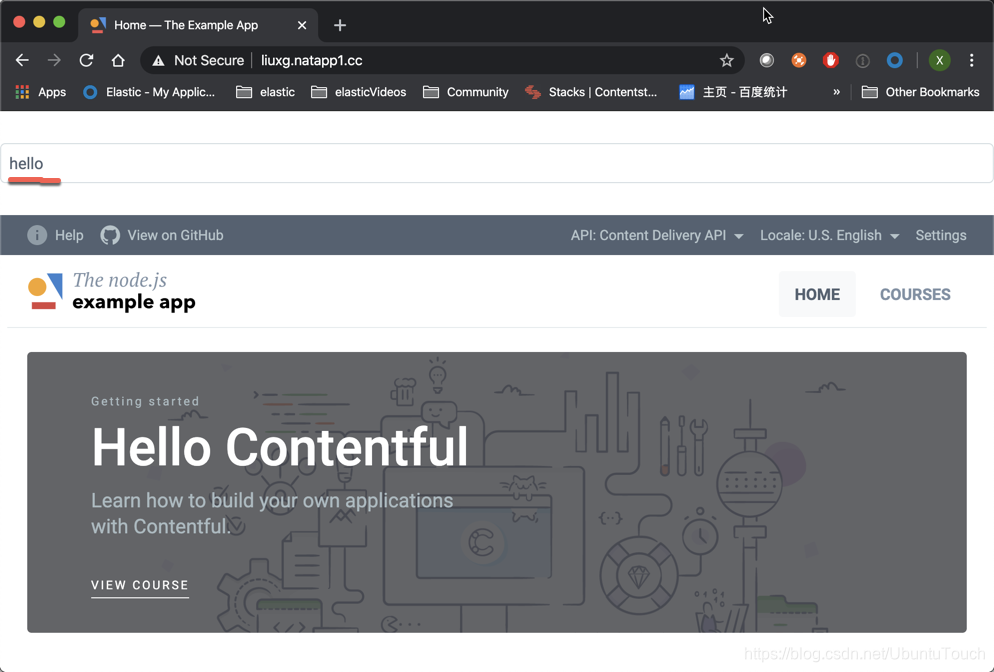The height and width of the screenshot is (672, 994).
Task: Open the Chrome three-dot menu
Action: point(971,60)
